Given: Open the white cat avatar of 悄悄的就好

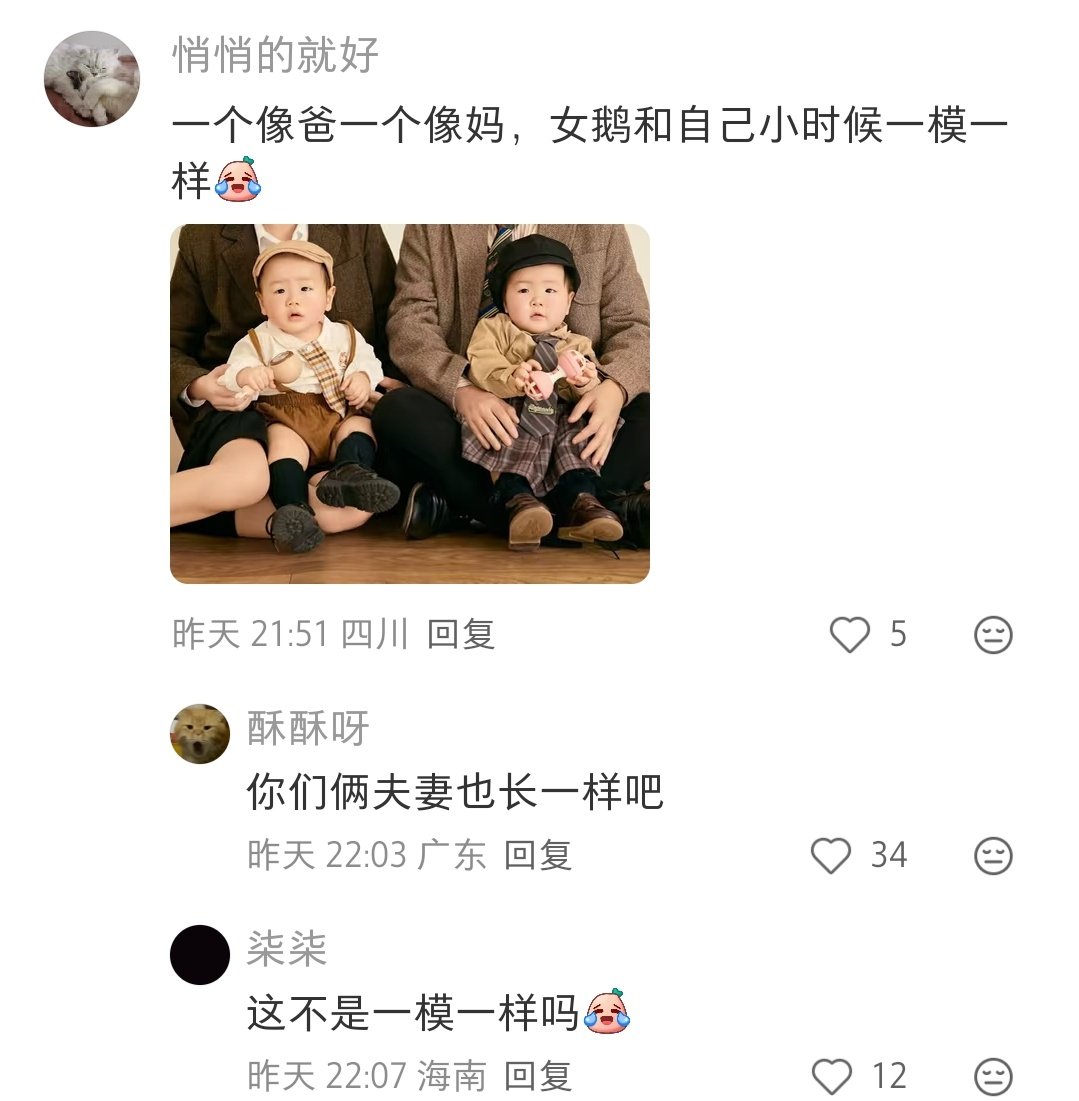Looking at the screenshot, I should [92, 79].
